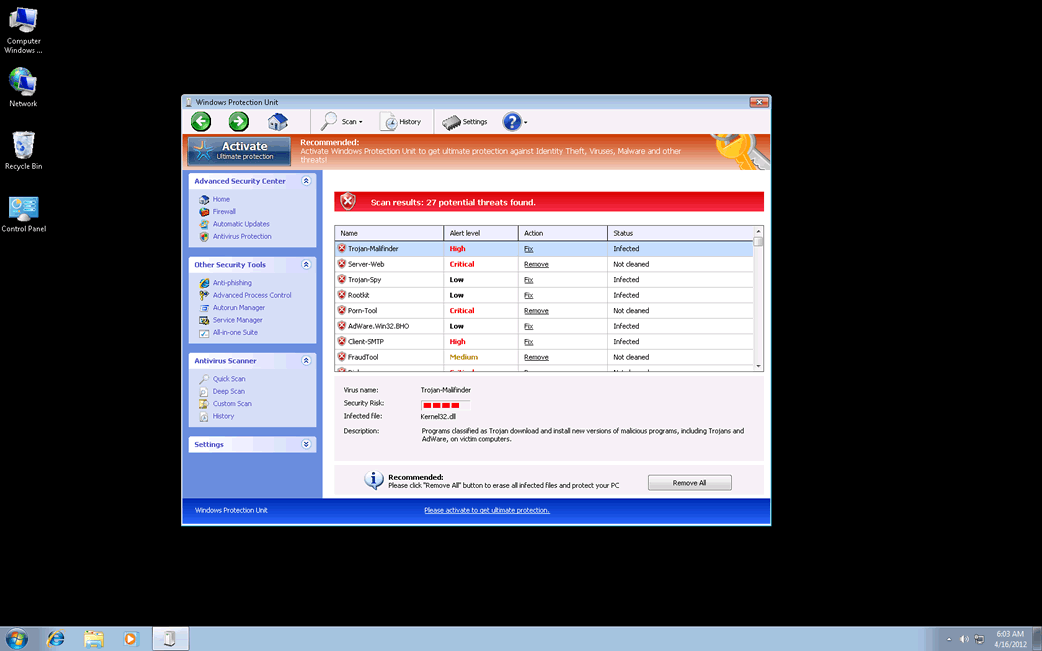Start a Deep Scan from sidebar
Screen dimensions: 1042x651
[x=228, y=391]
